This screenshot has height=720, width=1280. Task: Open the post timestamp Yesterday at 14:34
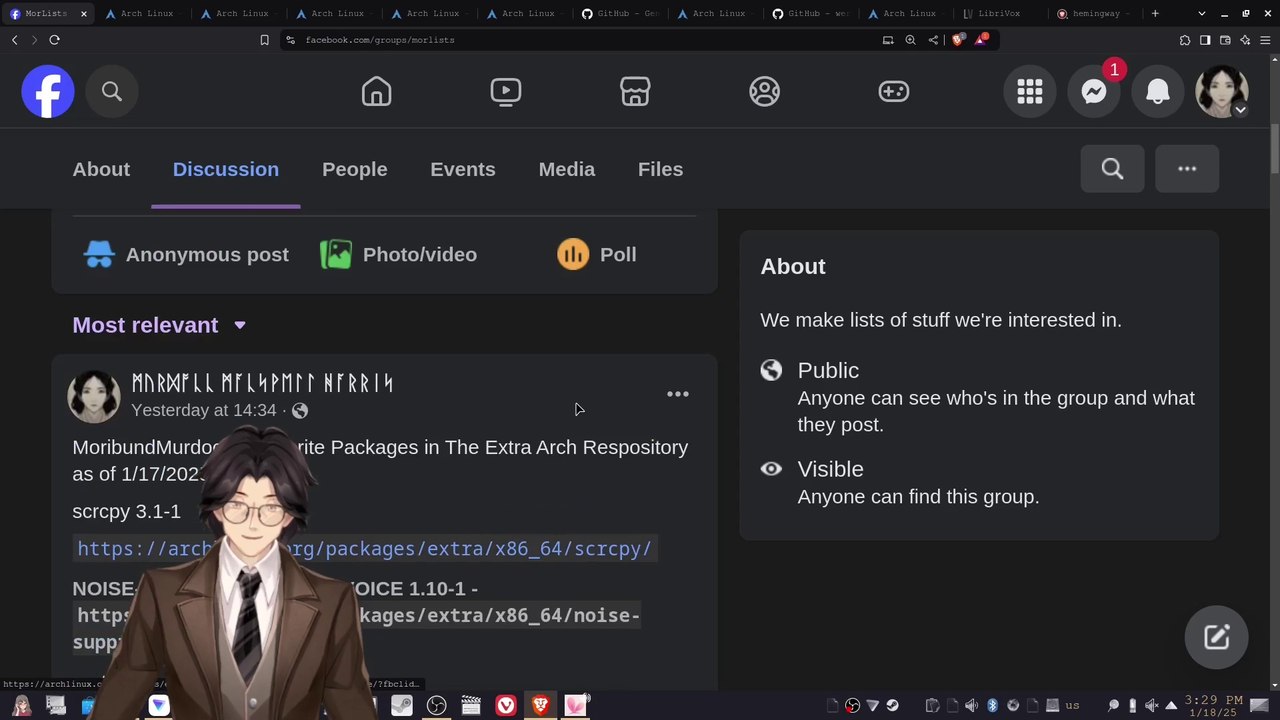(x=204, y=410)
